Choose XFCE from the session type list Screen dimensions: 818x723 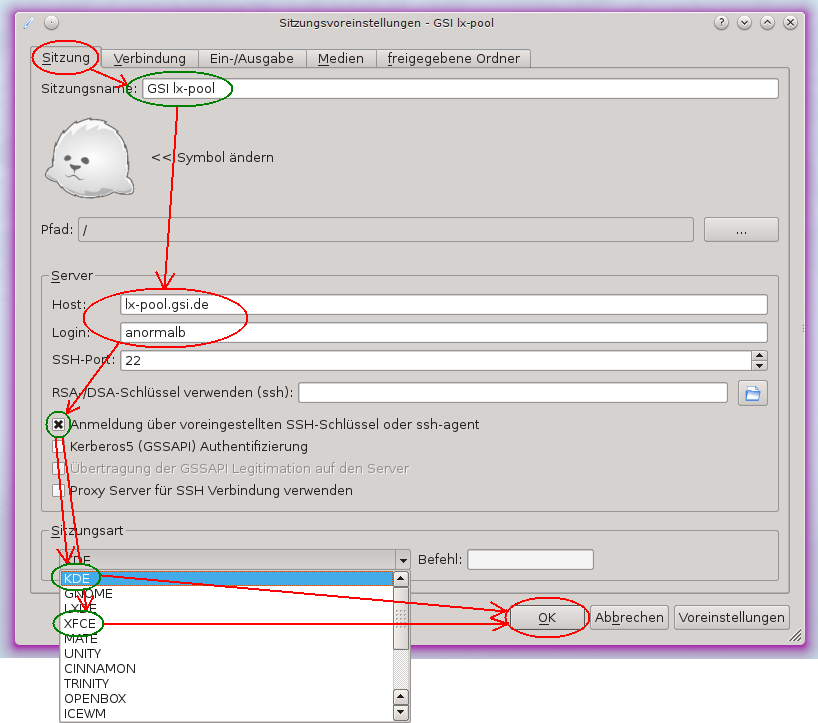pyautogui.click(x=226, y=623)
